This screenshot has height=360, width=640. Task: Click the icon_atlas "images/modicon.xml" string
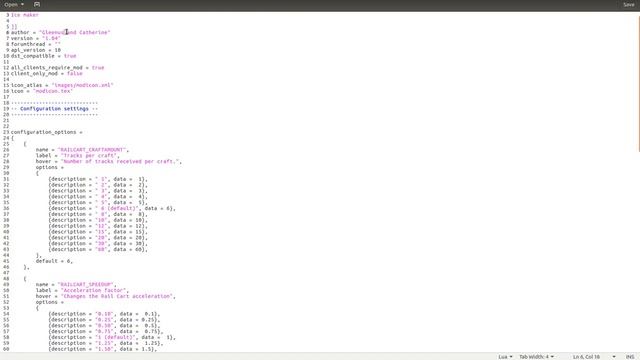82,85
